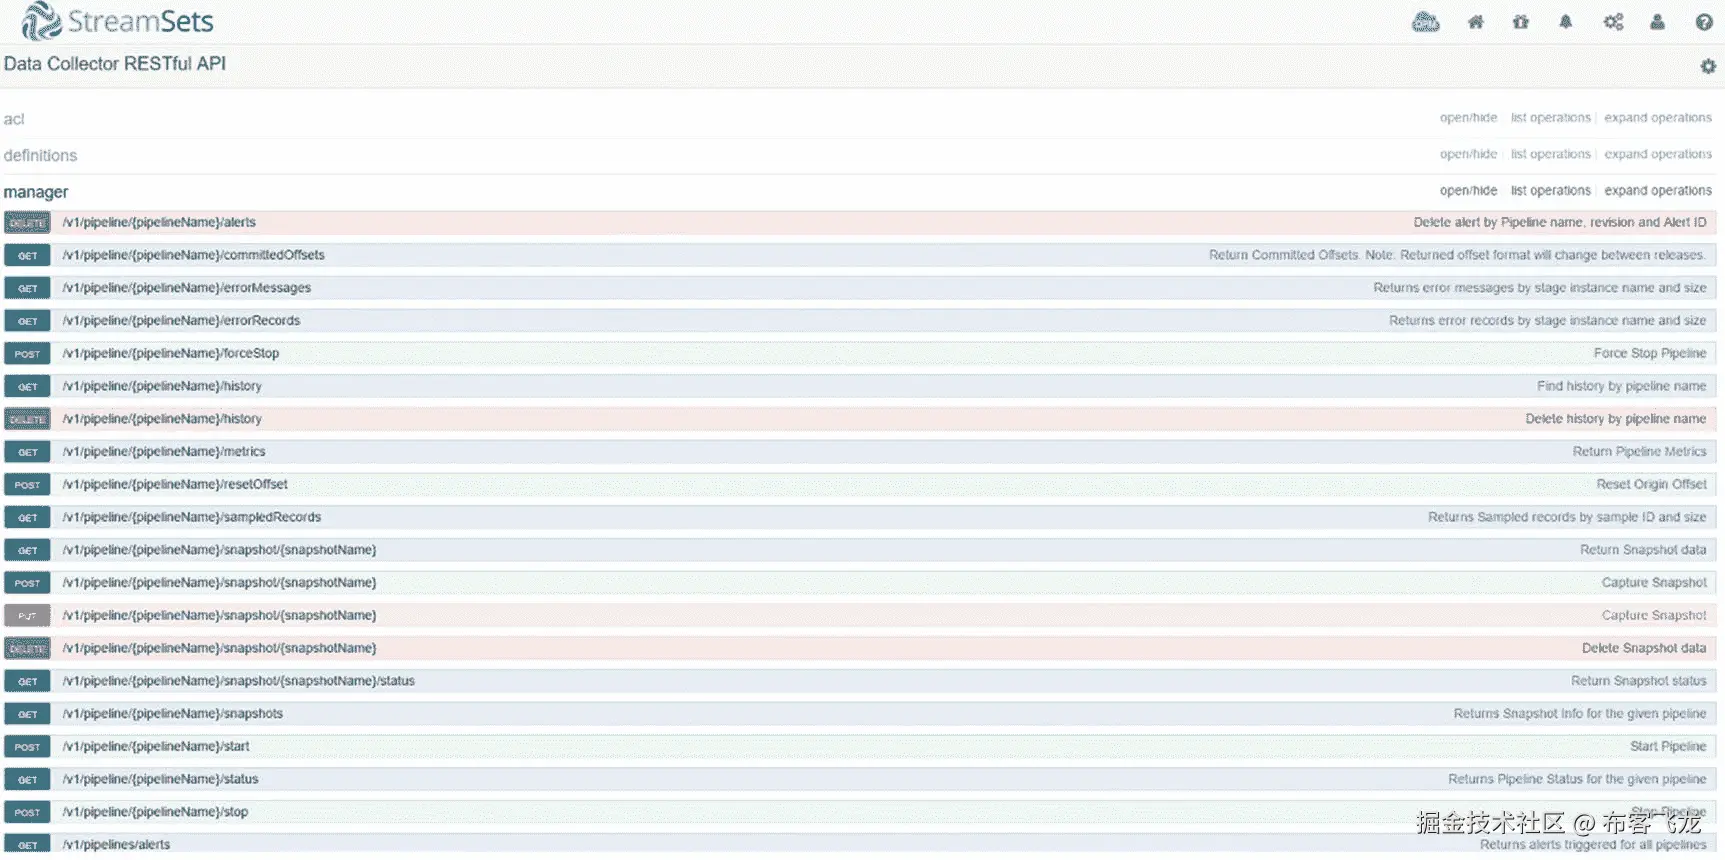The width and height of the screenshot is (1725, 860).
Task: Open the forceStop endpoint path
Action: 170,353
